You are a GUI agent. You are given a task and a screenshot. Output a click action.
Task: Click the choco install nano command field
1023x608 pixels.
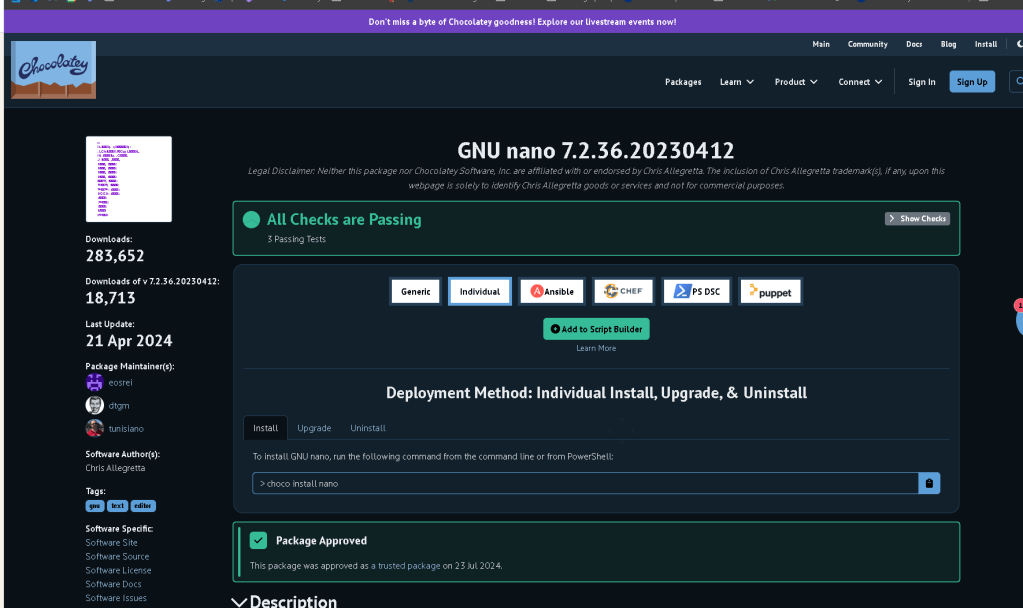click(x=585, y=483)
